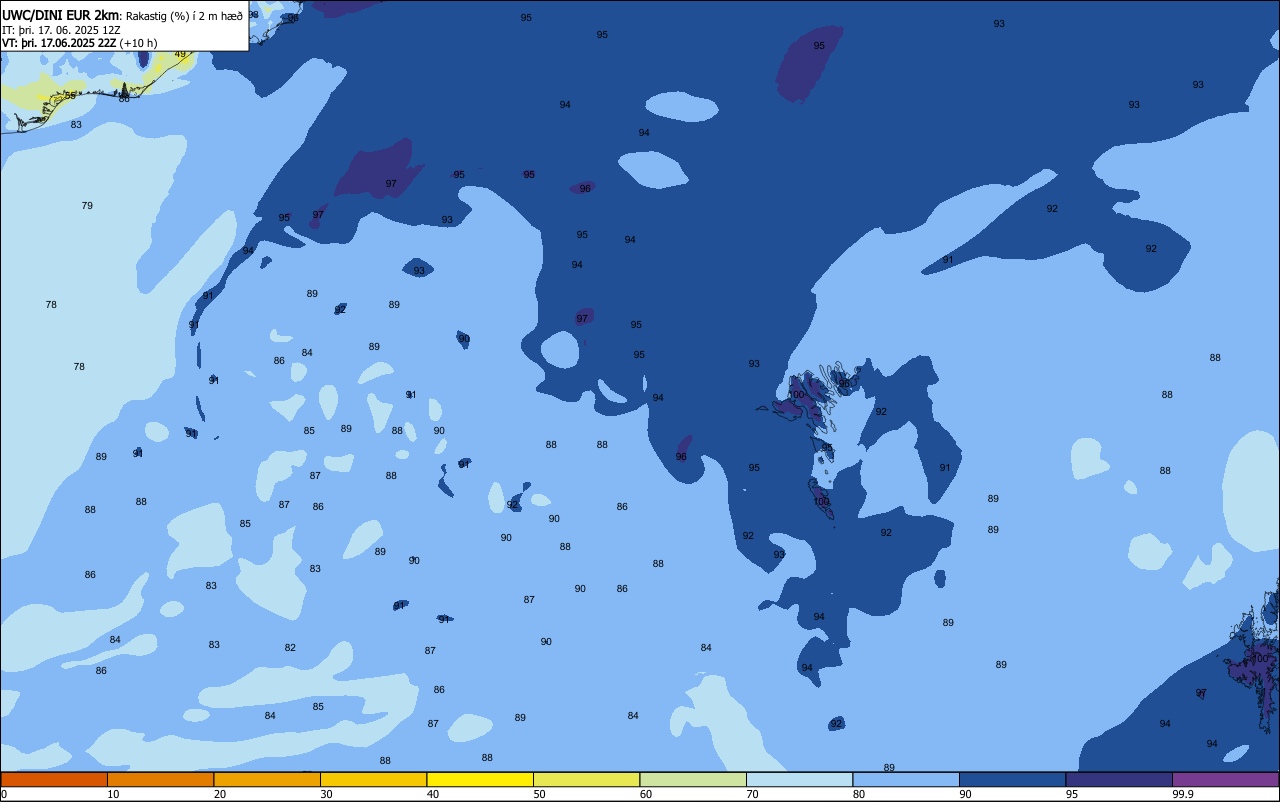1280x802 pixels.
Task: Click the dark blue 90–95 legend color segment
Action: [1012, 779]
